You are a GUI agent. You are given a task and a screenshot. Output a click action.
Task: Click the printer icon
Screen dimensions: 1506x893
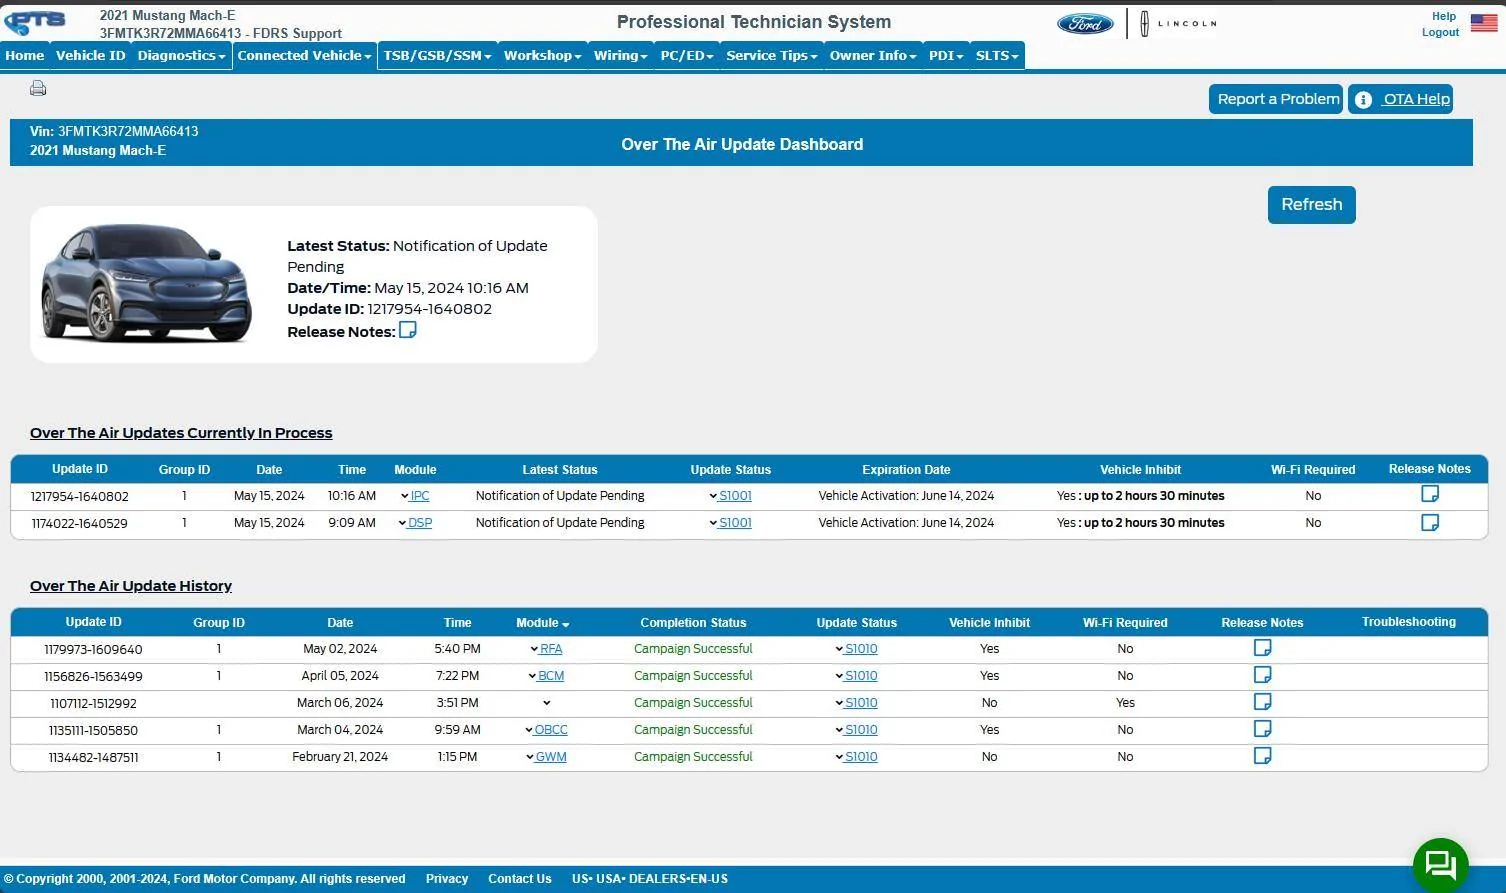38,88
